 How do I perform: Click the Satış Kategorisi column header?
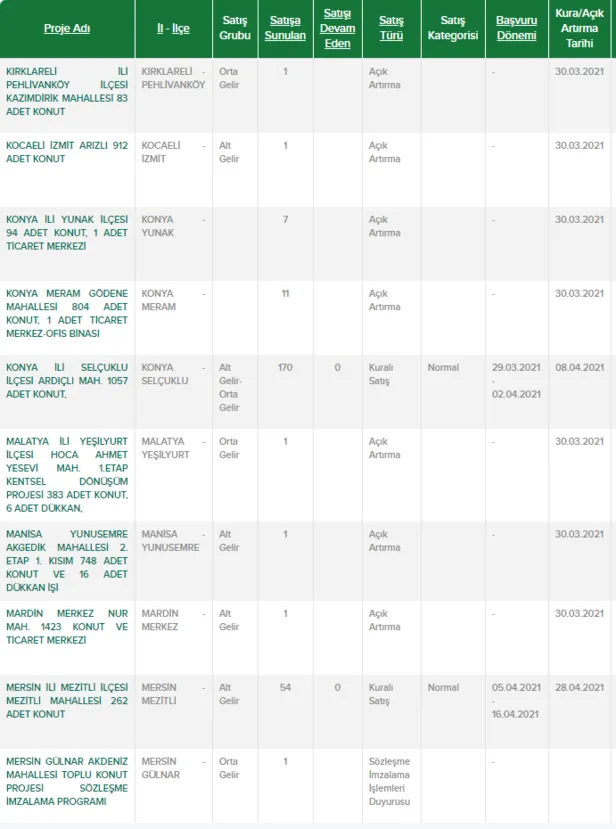point(453,28)
